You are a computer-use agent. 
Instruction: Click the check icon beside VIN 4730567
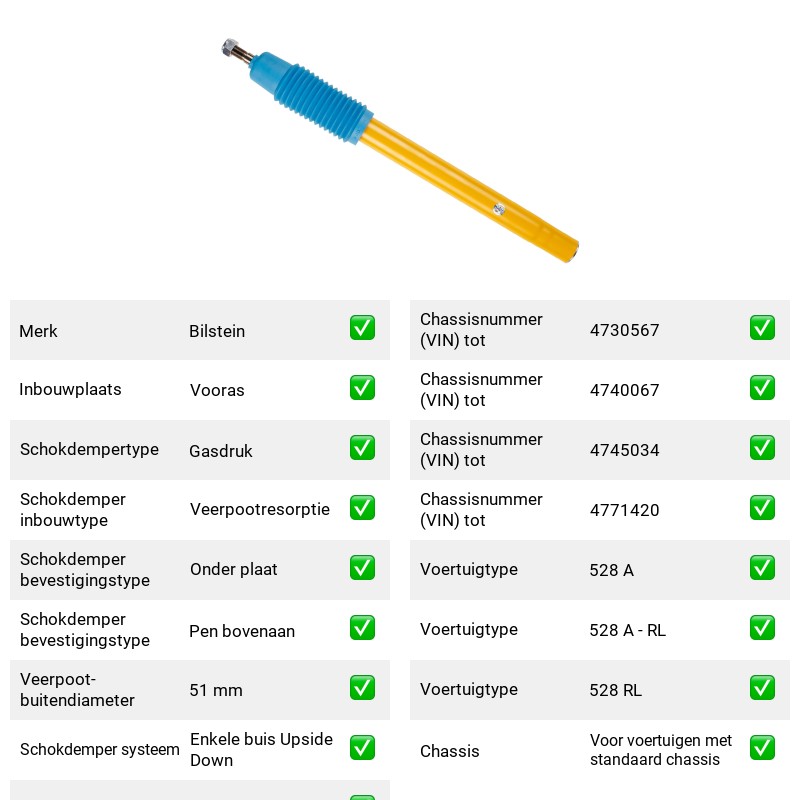(x=762, y=328)
